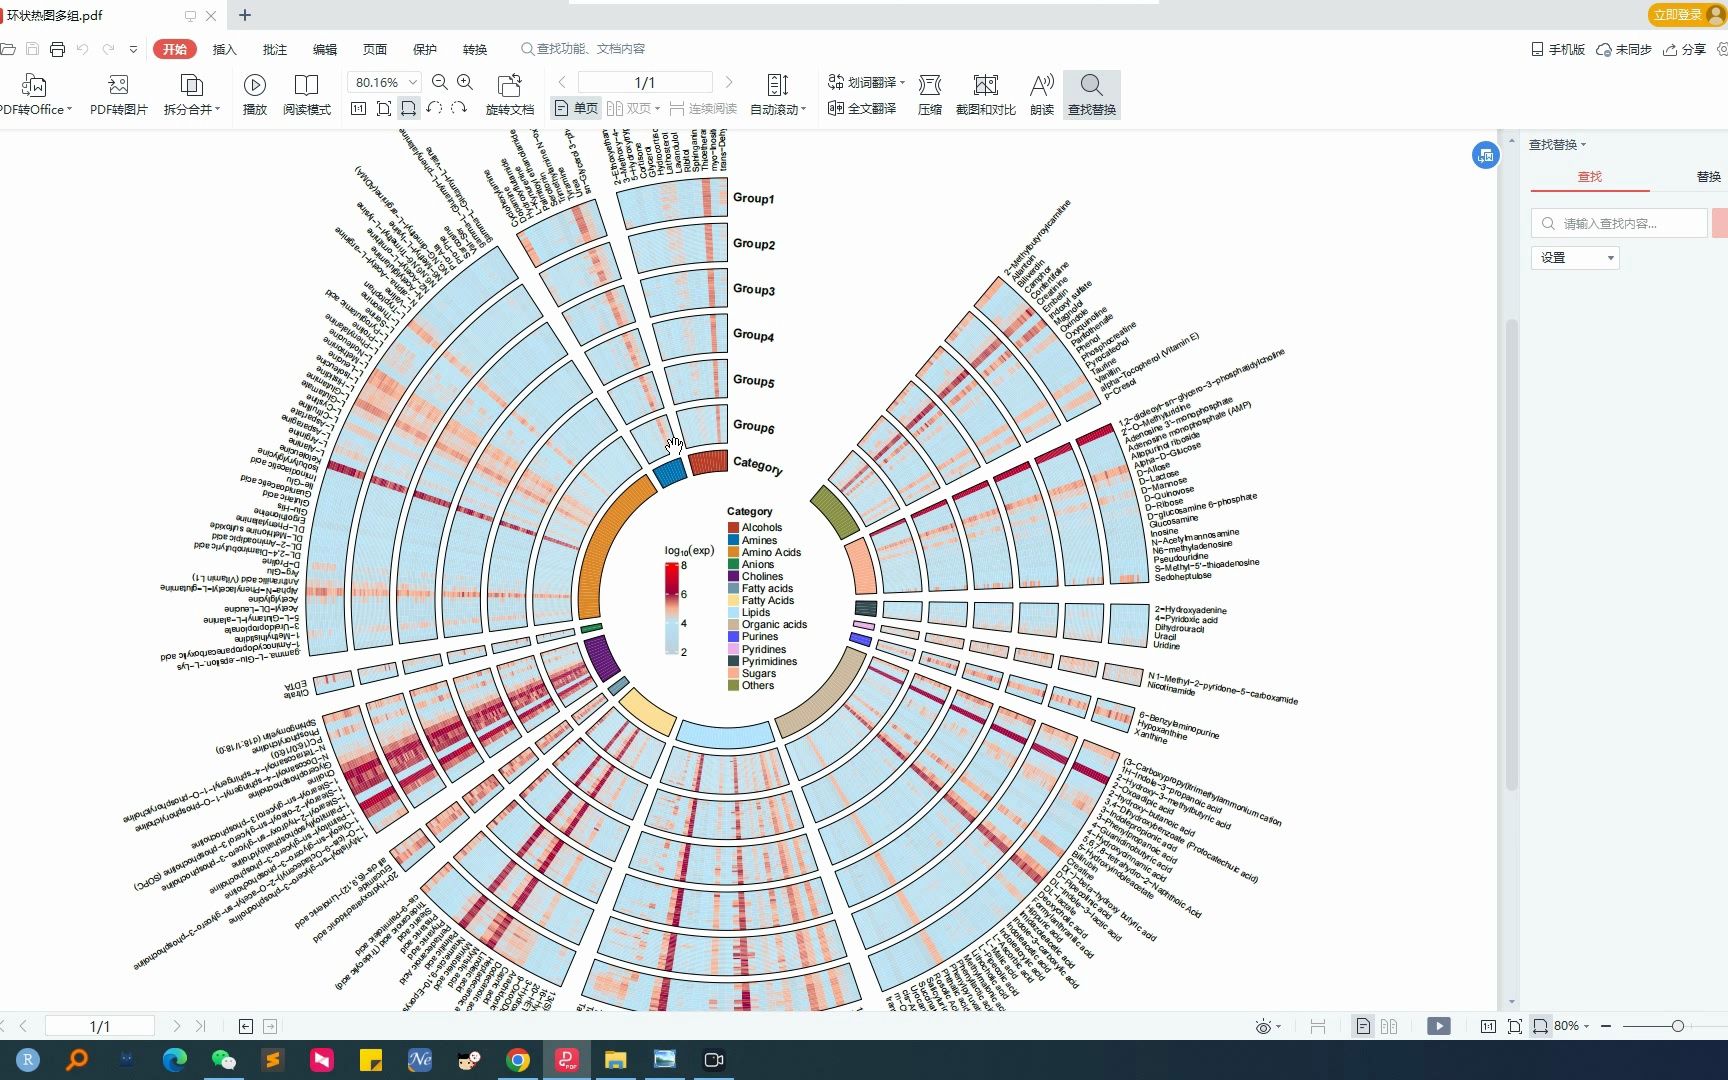Switch to 替换 tab in side panel

click(x=1708, y=177)
